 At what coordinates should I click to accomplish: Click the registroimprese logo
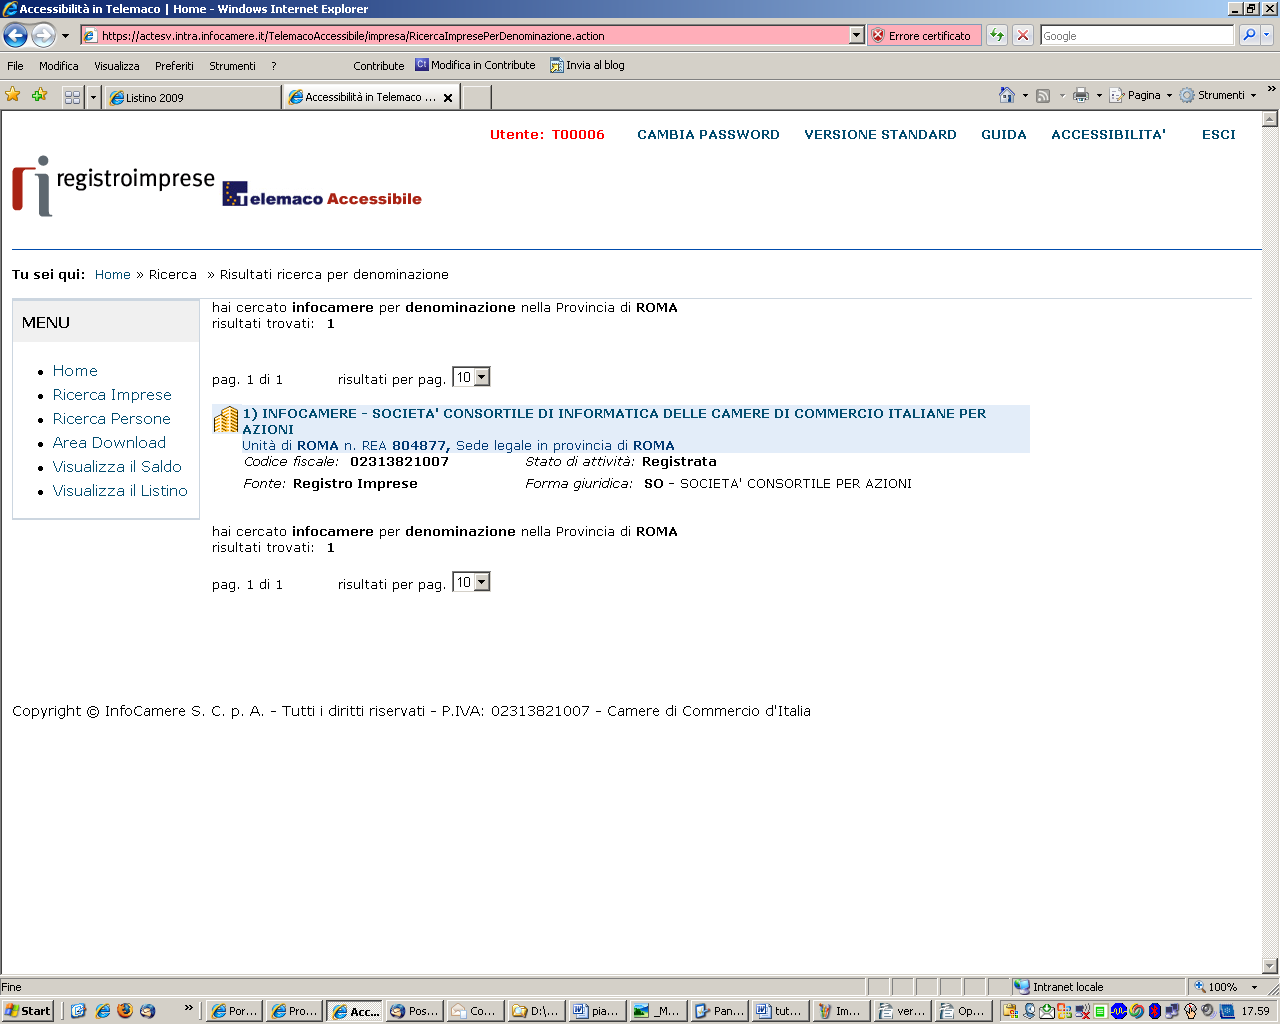(113, 185)
